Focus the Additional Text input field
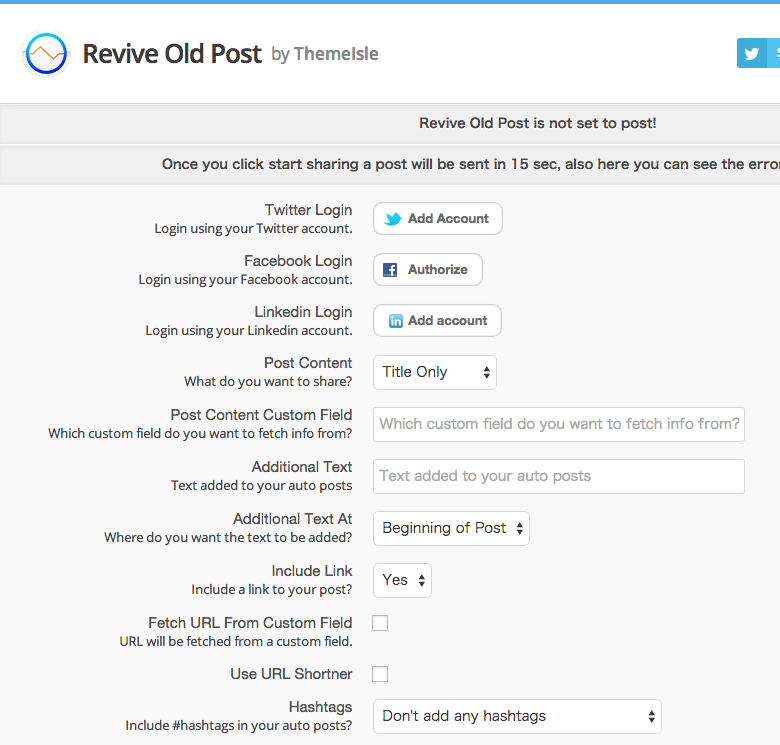The image size is (780, 745). point(559,476)
